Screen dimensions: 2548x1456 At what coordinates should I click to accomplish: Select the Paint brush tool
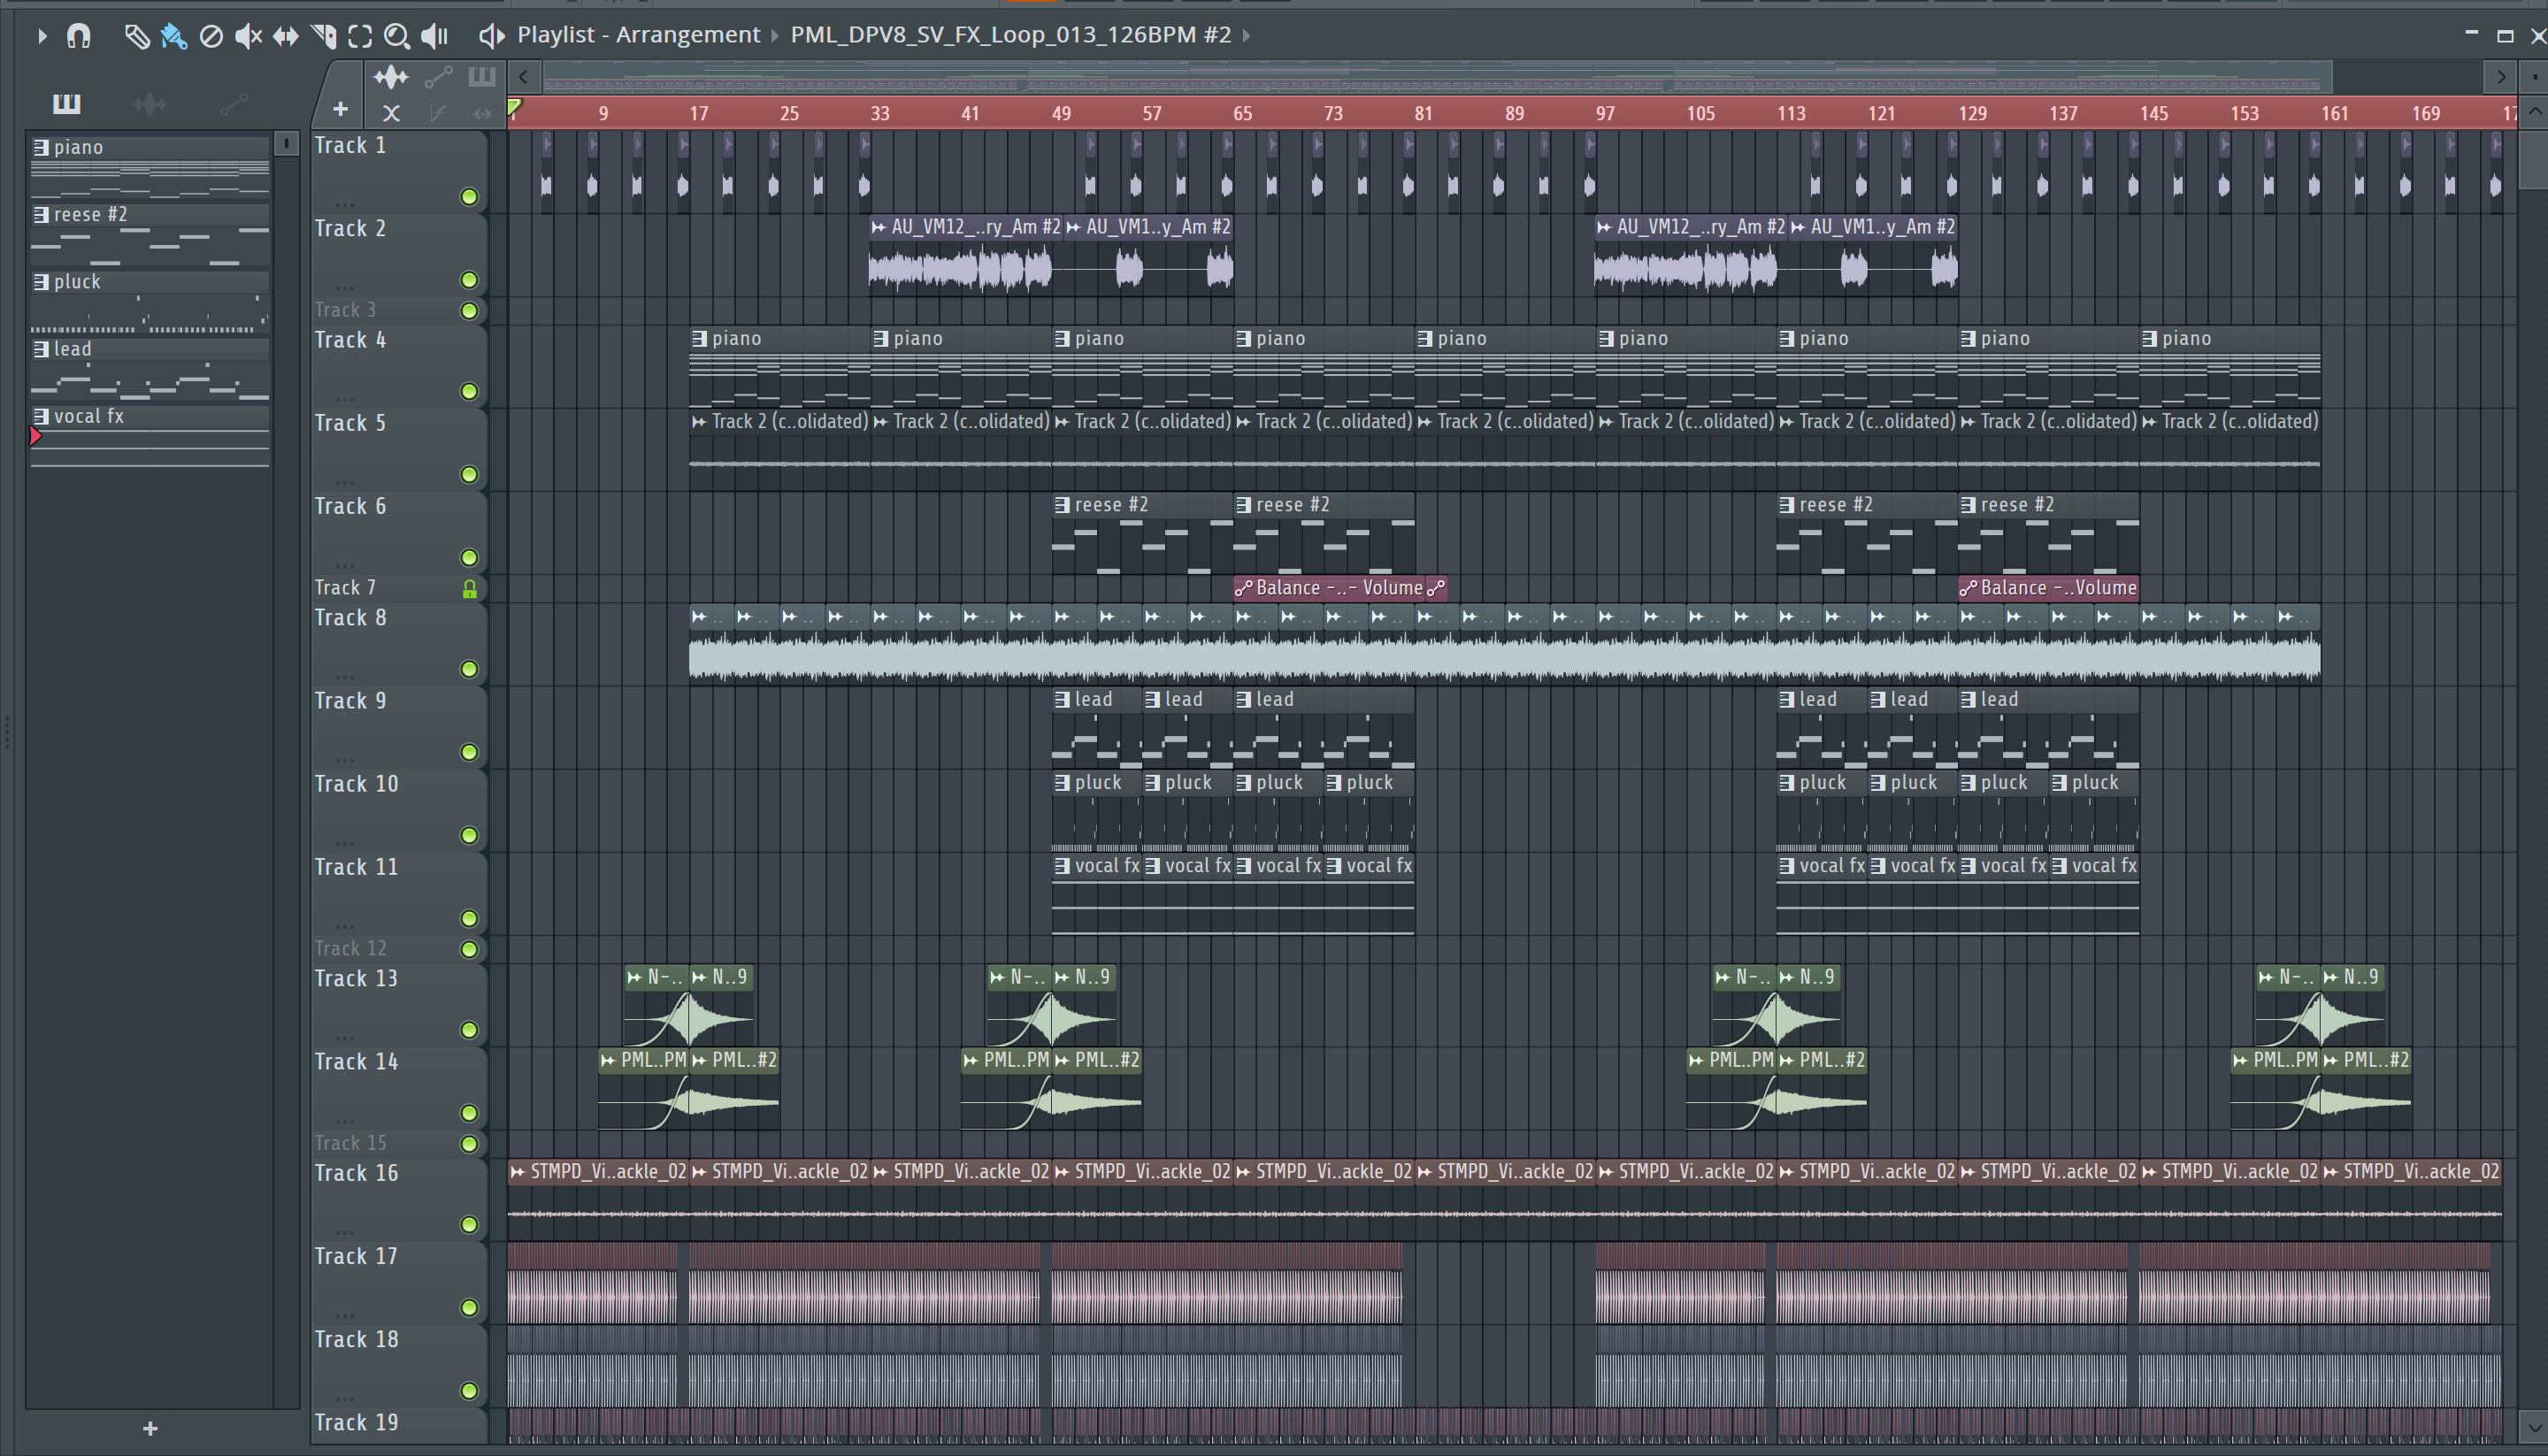(173, 36)
